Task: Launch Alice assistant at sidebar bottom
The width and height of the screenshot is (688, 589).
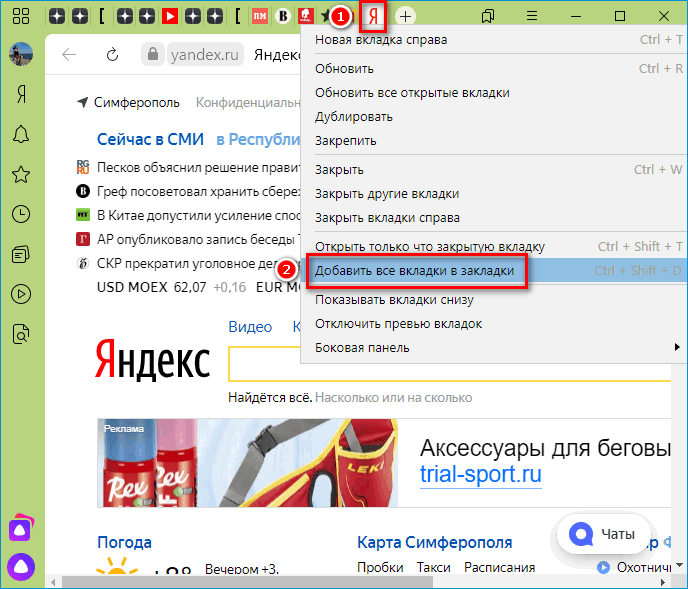Action: pyautogui.click(x=21, y=567)
